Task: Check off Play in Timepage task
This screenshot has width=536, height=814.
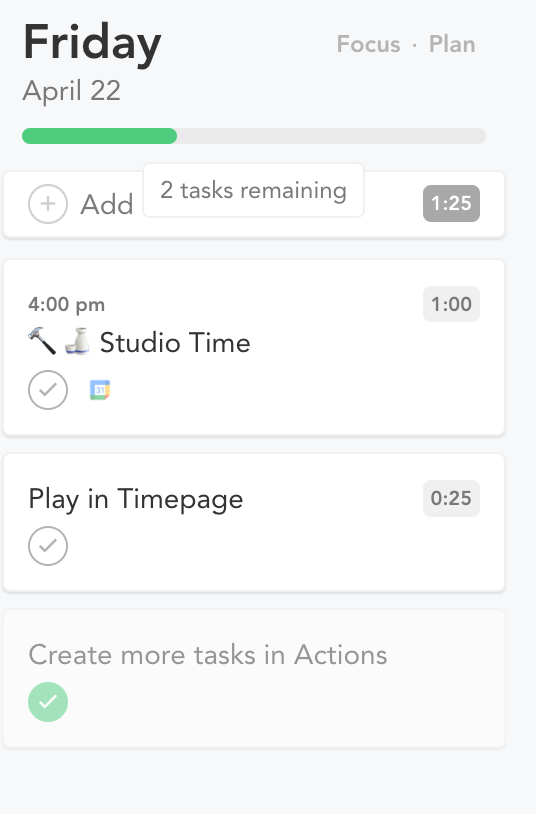Action: (48, 546)
